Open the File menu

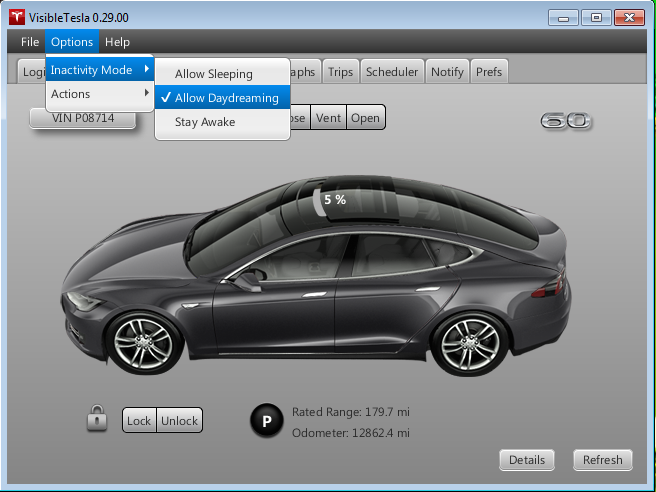pos(30,42)
